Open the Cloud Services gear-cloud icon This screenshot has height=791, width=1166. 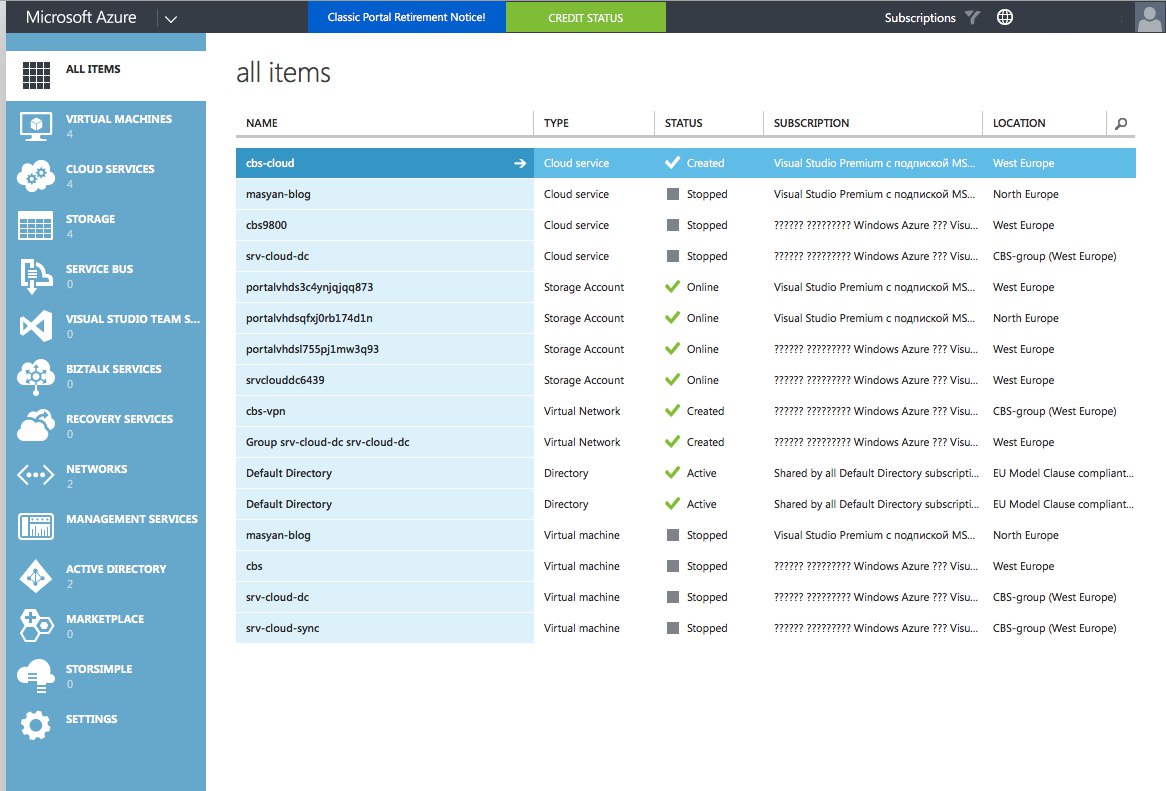(x=36, y=175)
